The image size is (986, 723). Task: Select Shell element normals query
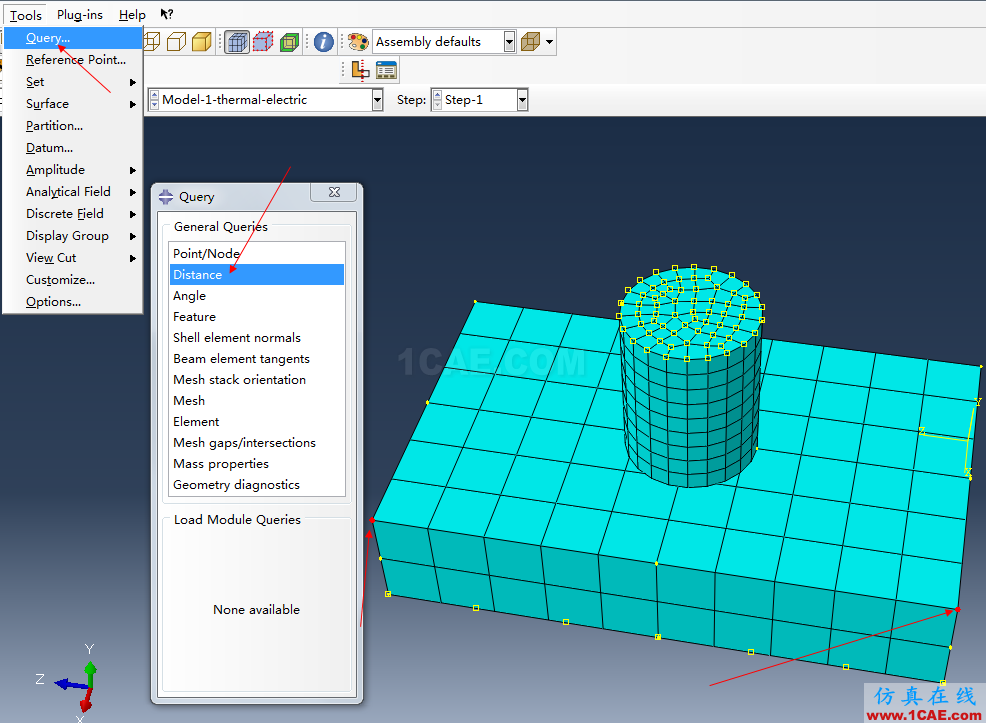257,338
